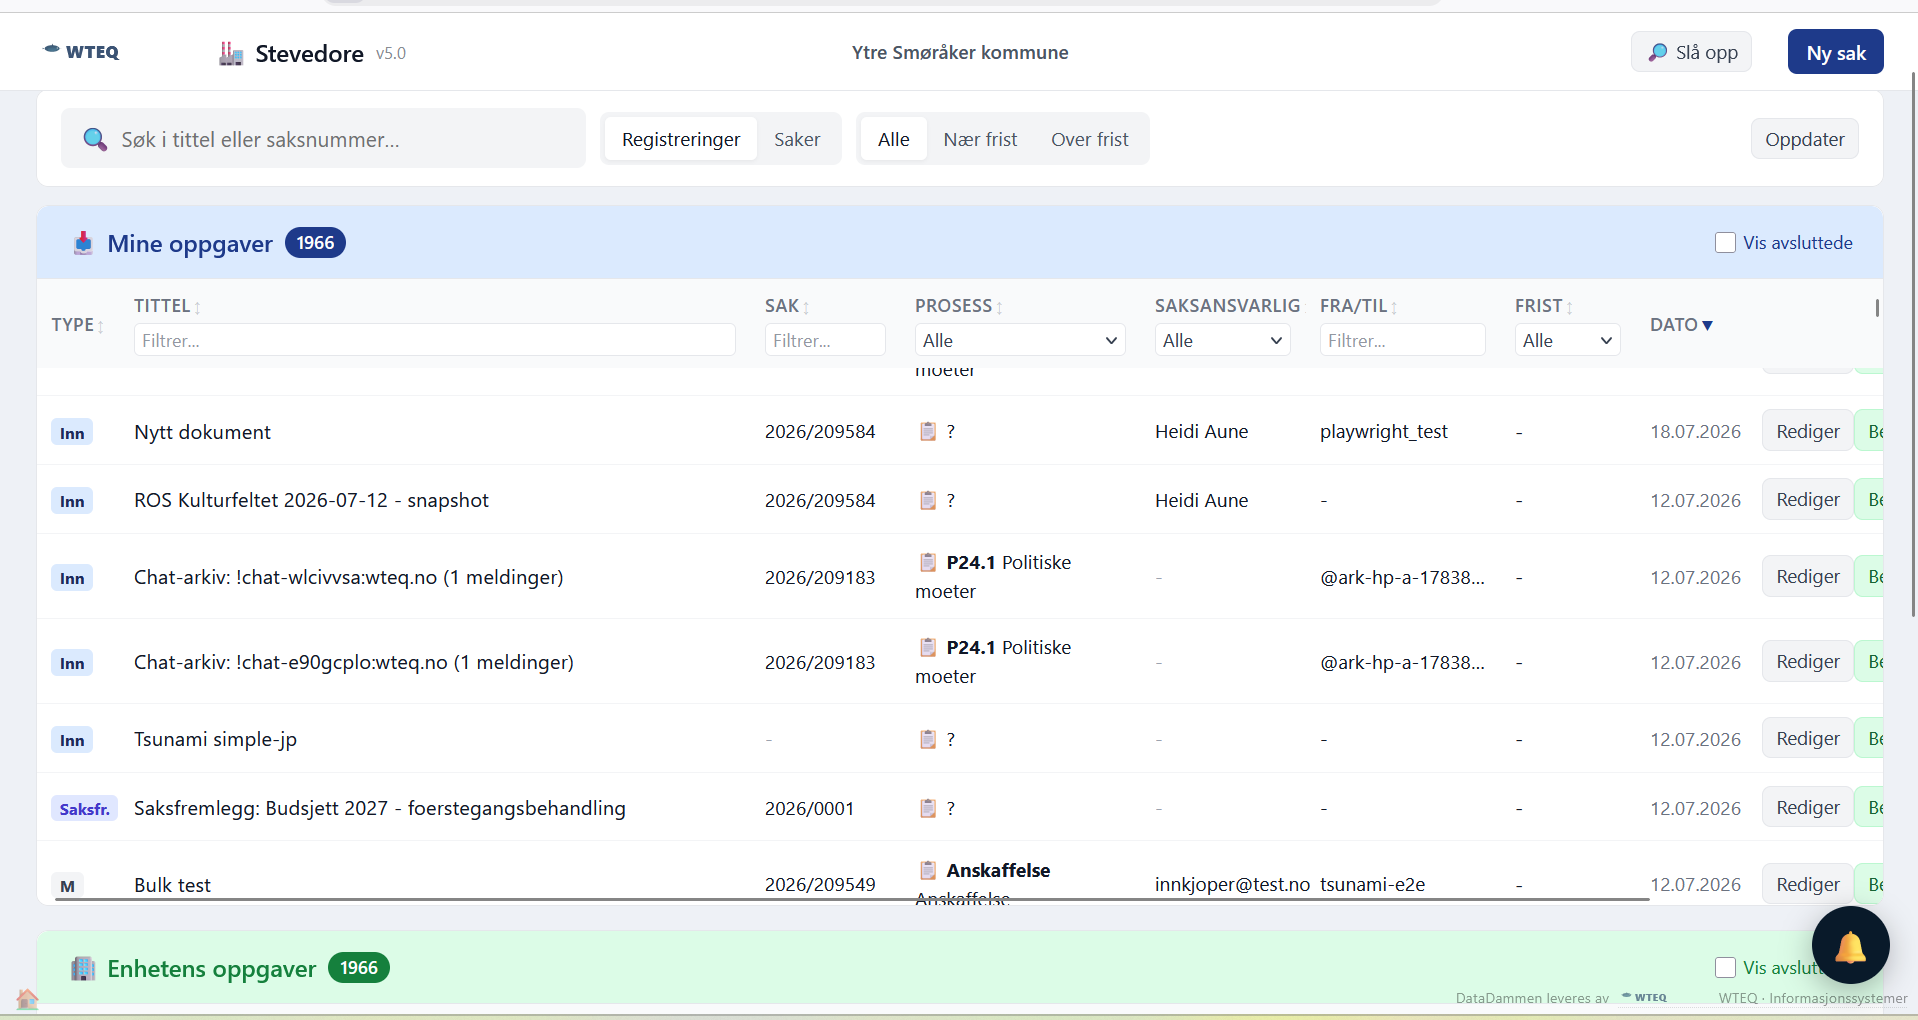Image resolution: width=1918 pixels, height=1020 pixels.
Task: Click the Mine oppgaver inbox icon
Action: (83, 243)
